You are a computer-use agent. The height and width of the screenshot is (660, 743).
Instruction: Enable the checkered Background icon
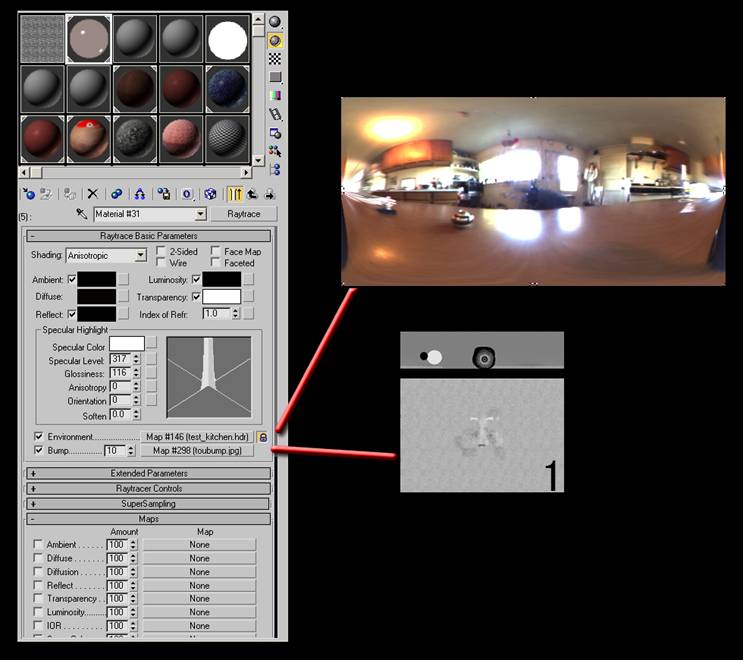pyautogui.click(x=275, y=59)
